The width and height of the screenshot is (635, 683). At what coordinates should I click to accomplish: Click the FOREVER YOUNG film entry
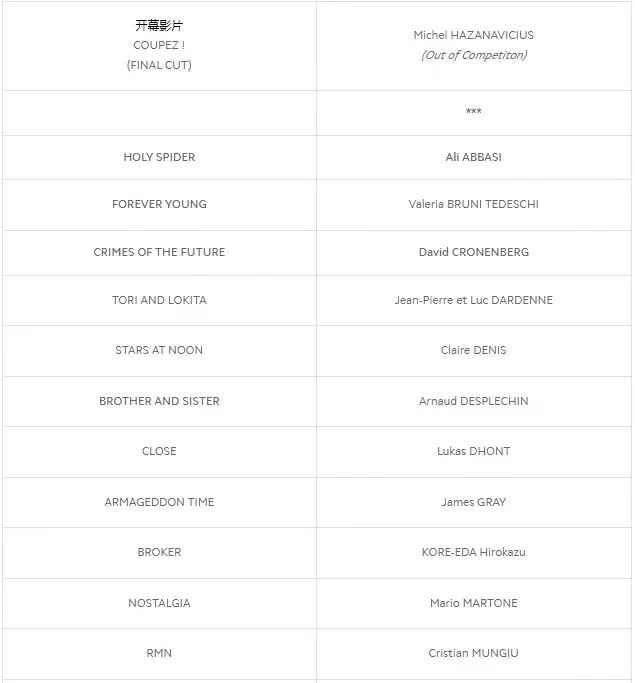pyautogui.click(x=159, y=204)
